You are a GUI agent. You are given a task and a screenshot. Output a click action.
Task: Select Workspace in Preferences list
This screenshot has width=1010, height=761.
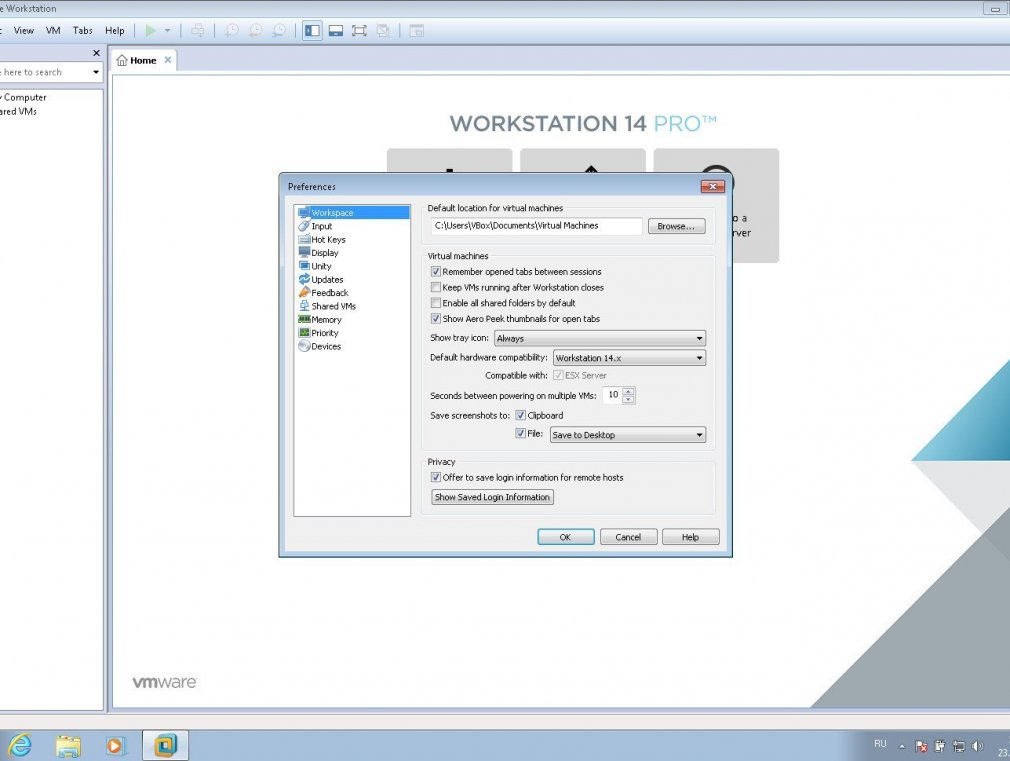pos(352,213)
